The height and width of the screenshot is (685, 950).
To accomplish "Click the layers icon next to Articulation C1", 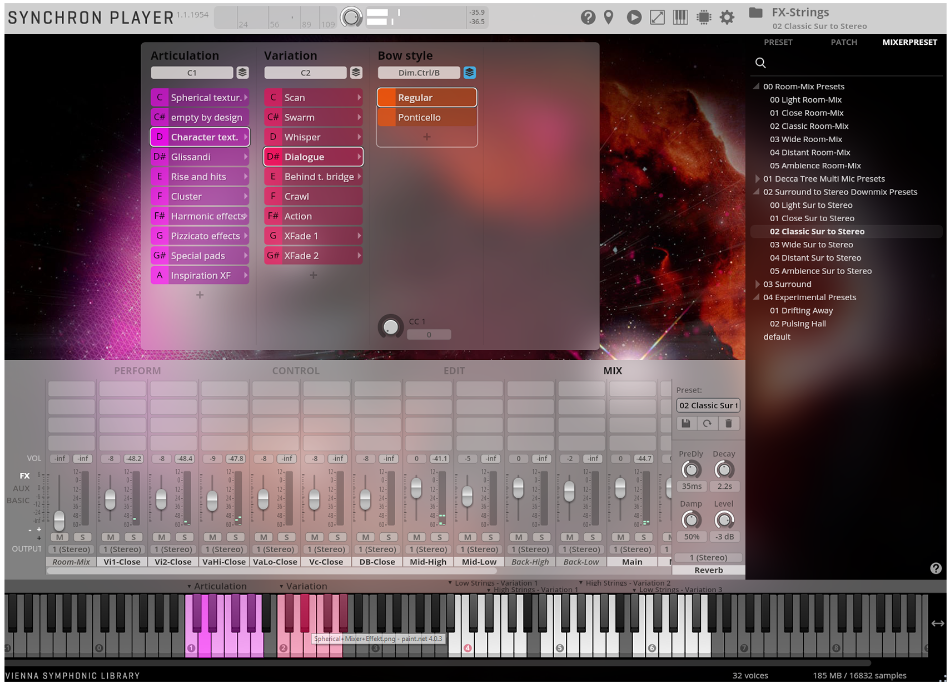I will point(242,73).
